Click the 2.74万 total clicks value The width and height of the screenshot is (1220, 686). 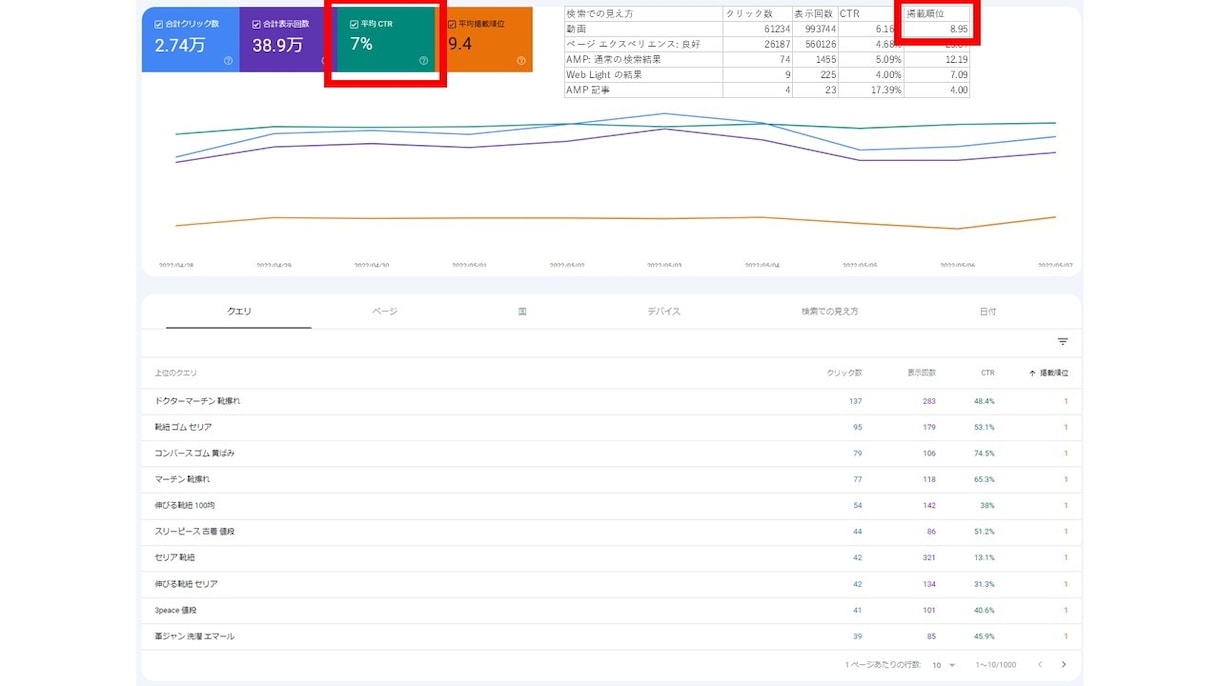tap(178, 45)
